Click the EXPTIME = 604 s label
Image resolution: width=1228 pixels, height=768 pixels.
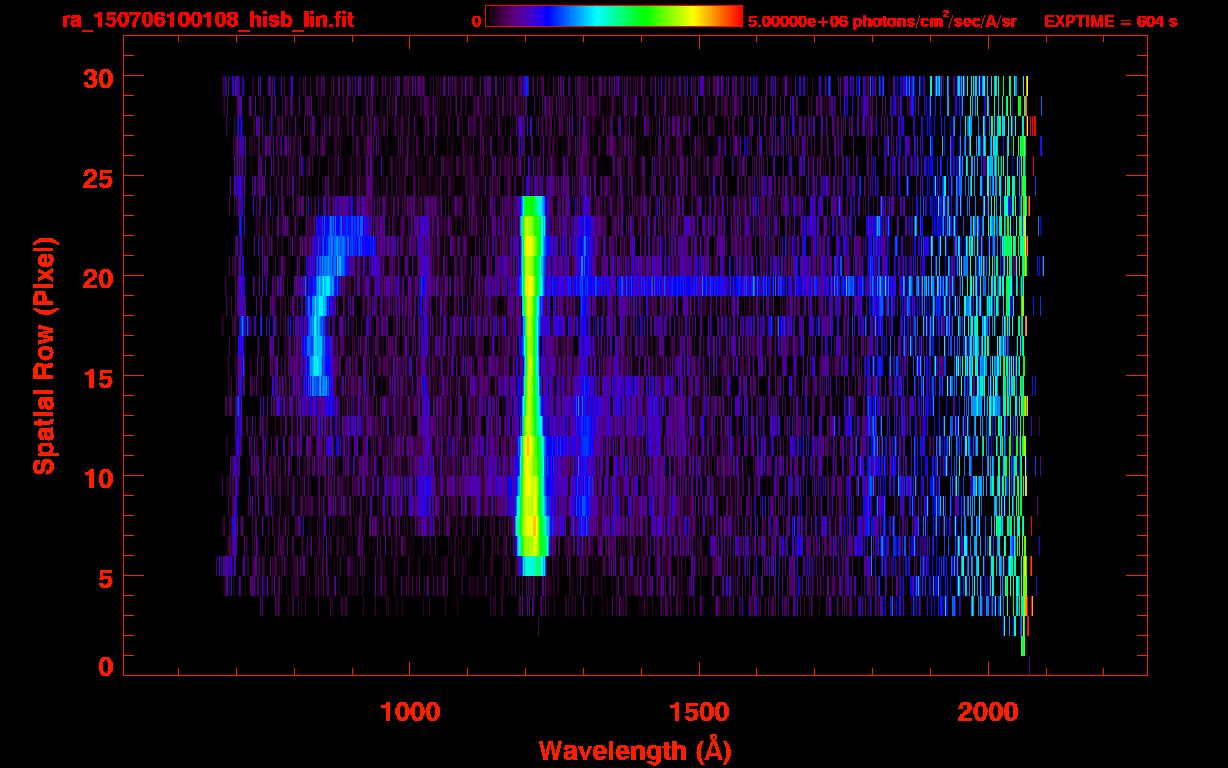click(1110, 21)
